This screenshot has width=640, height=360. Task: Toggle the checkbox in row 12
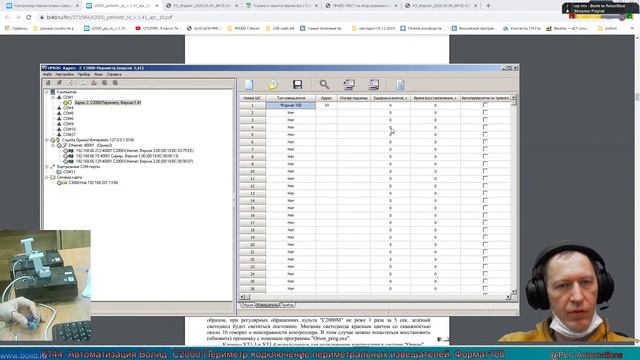click(485, 186)
